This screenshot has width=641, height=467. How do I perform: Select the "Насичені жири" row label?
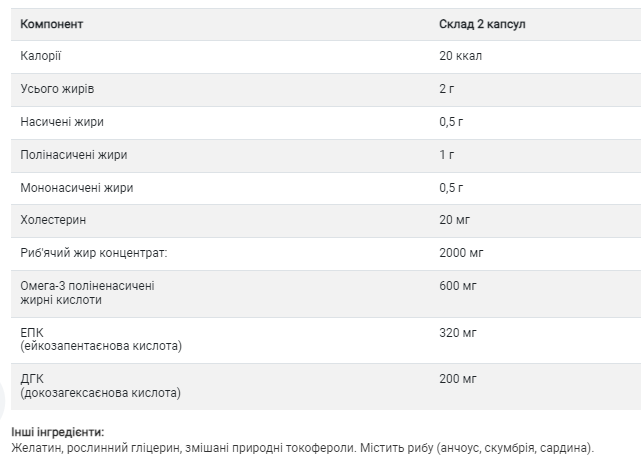click(62, 122)
